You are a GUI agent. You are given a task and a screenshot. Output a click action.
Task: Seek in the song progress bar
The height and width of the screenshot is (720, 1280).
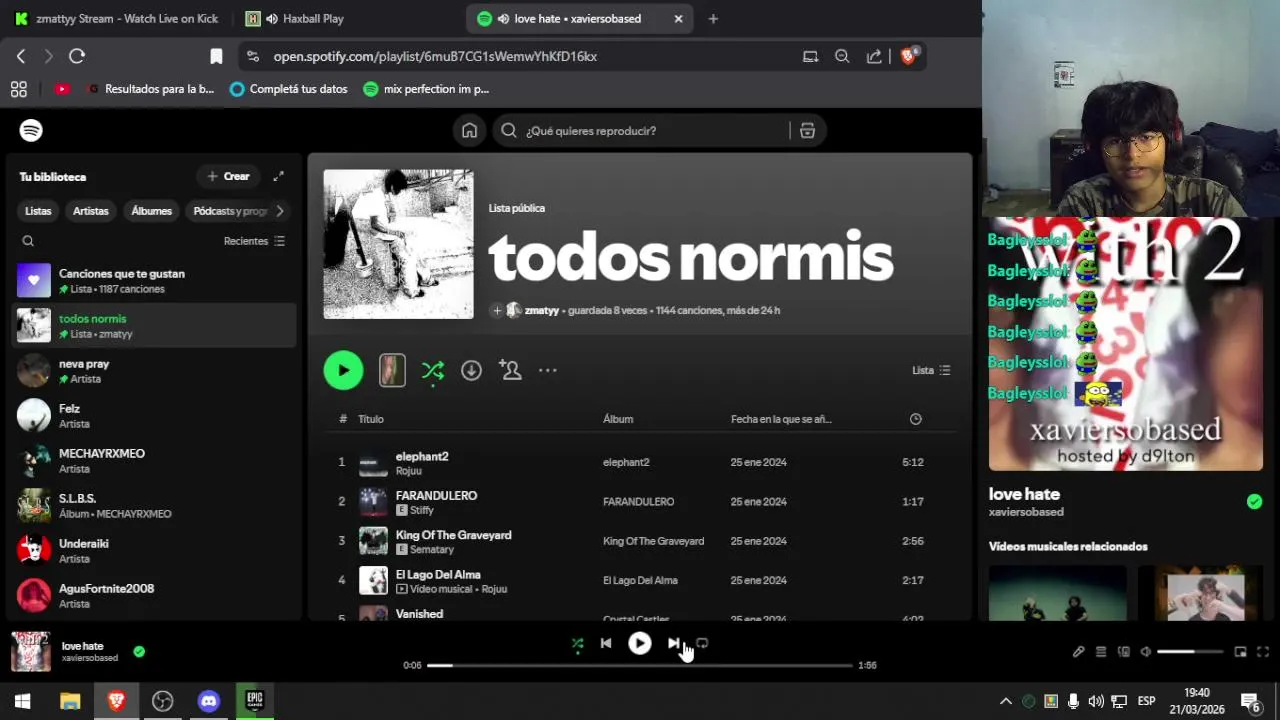[x=640, y=665]
